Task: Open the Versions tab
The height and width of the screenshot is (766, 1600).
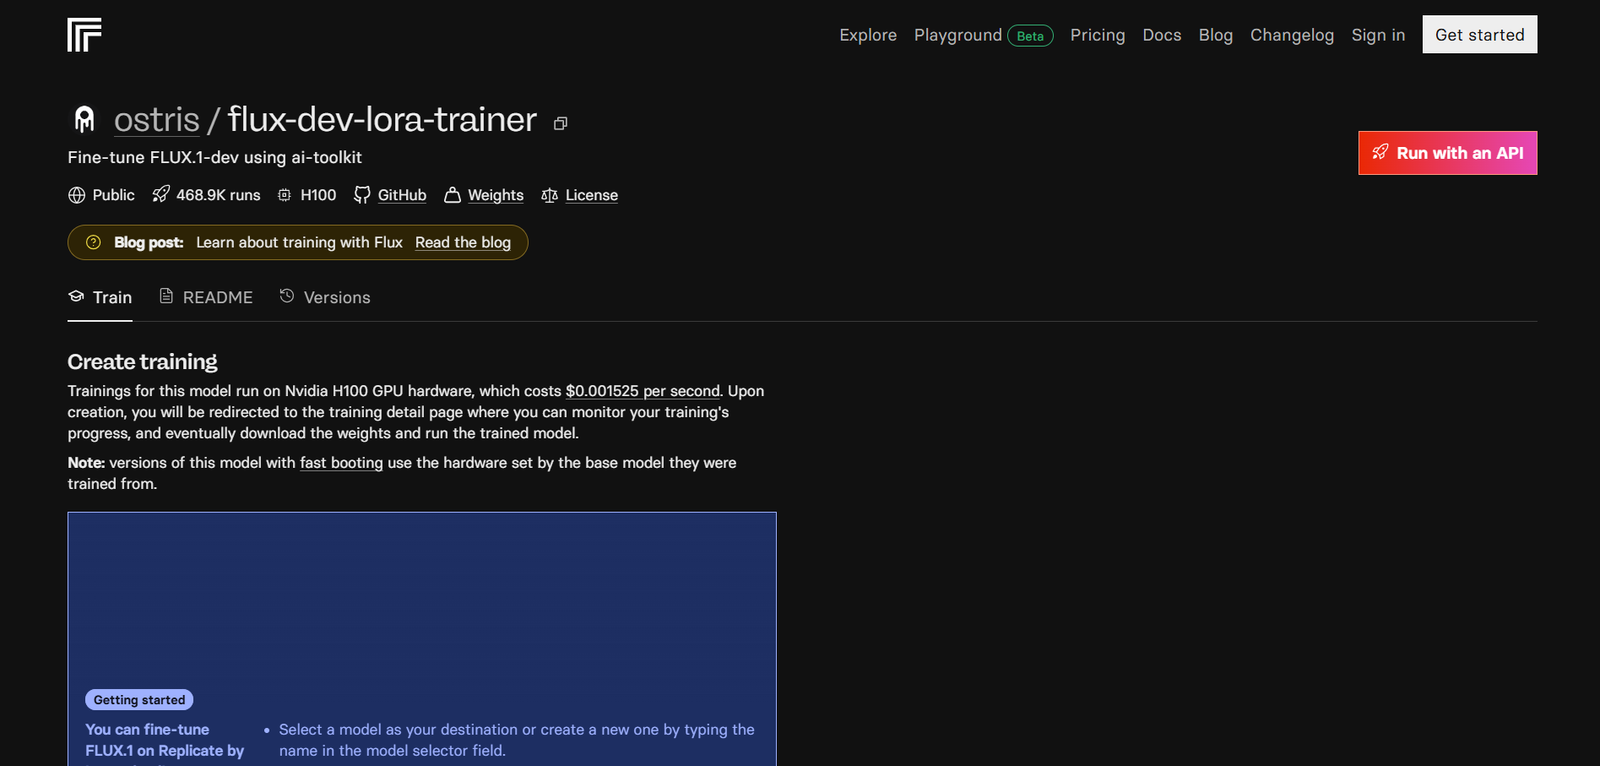Action: click(x=336, y=298)
